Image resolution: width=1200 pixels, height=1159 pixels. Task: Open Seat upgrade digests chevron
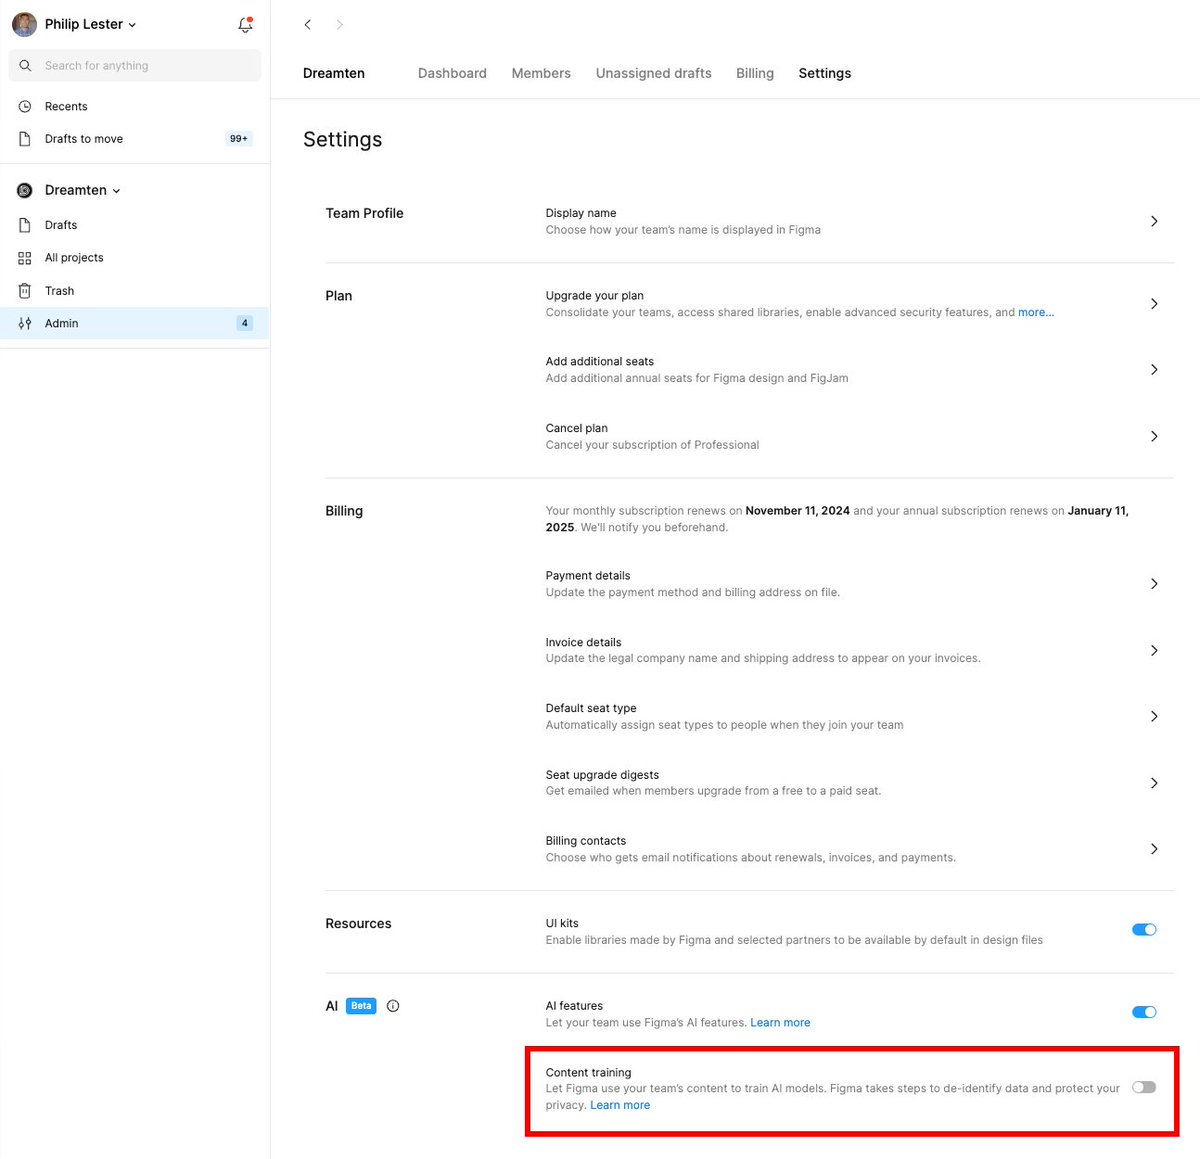[1154, 783]
